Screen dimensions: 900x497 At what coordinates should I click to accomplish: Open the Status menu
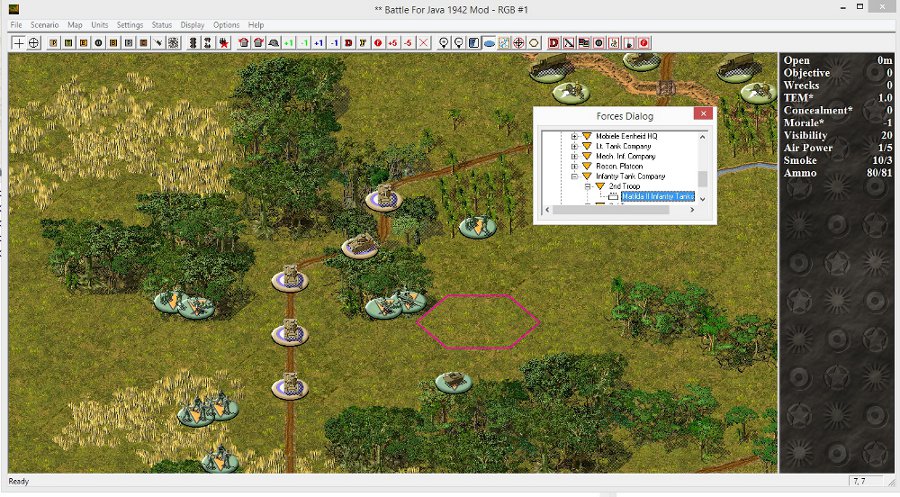point(162,25)
